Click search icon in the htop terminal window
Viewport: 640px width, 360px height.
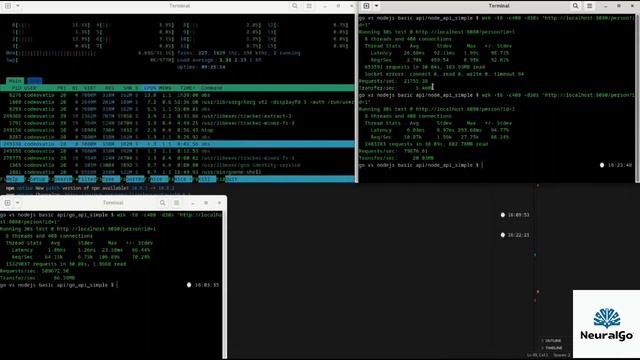pos(295,6)
